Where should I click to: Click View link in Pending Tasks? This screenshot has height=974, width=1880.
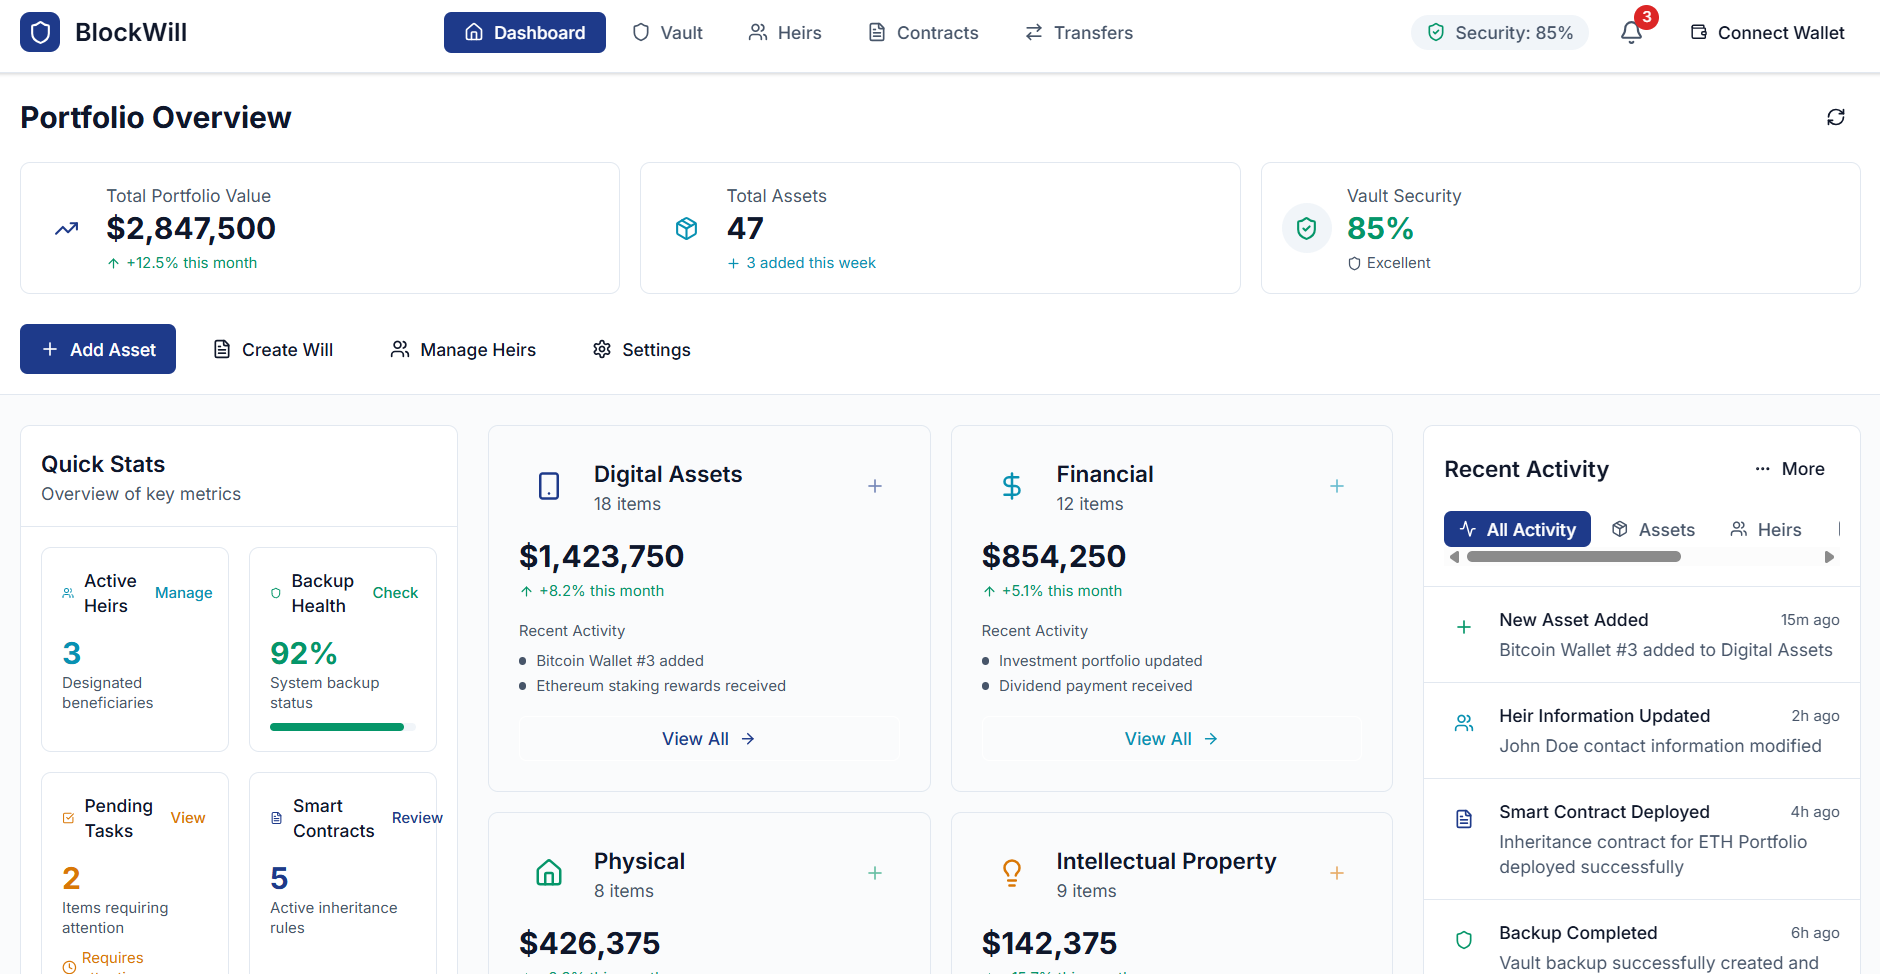pyautogui.click(x=188, y=818)
